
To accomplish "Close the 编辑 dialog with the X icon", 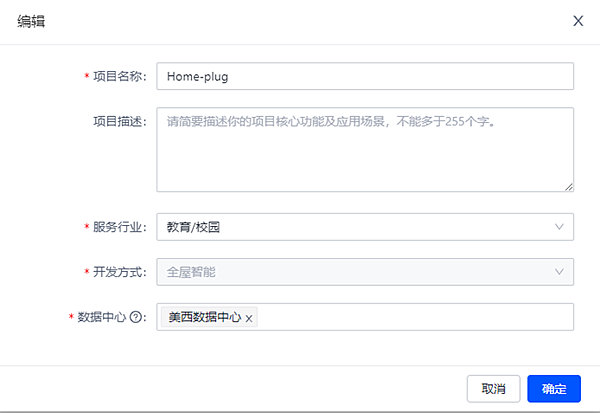I will (578, 21).
